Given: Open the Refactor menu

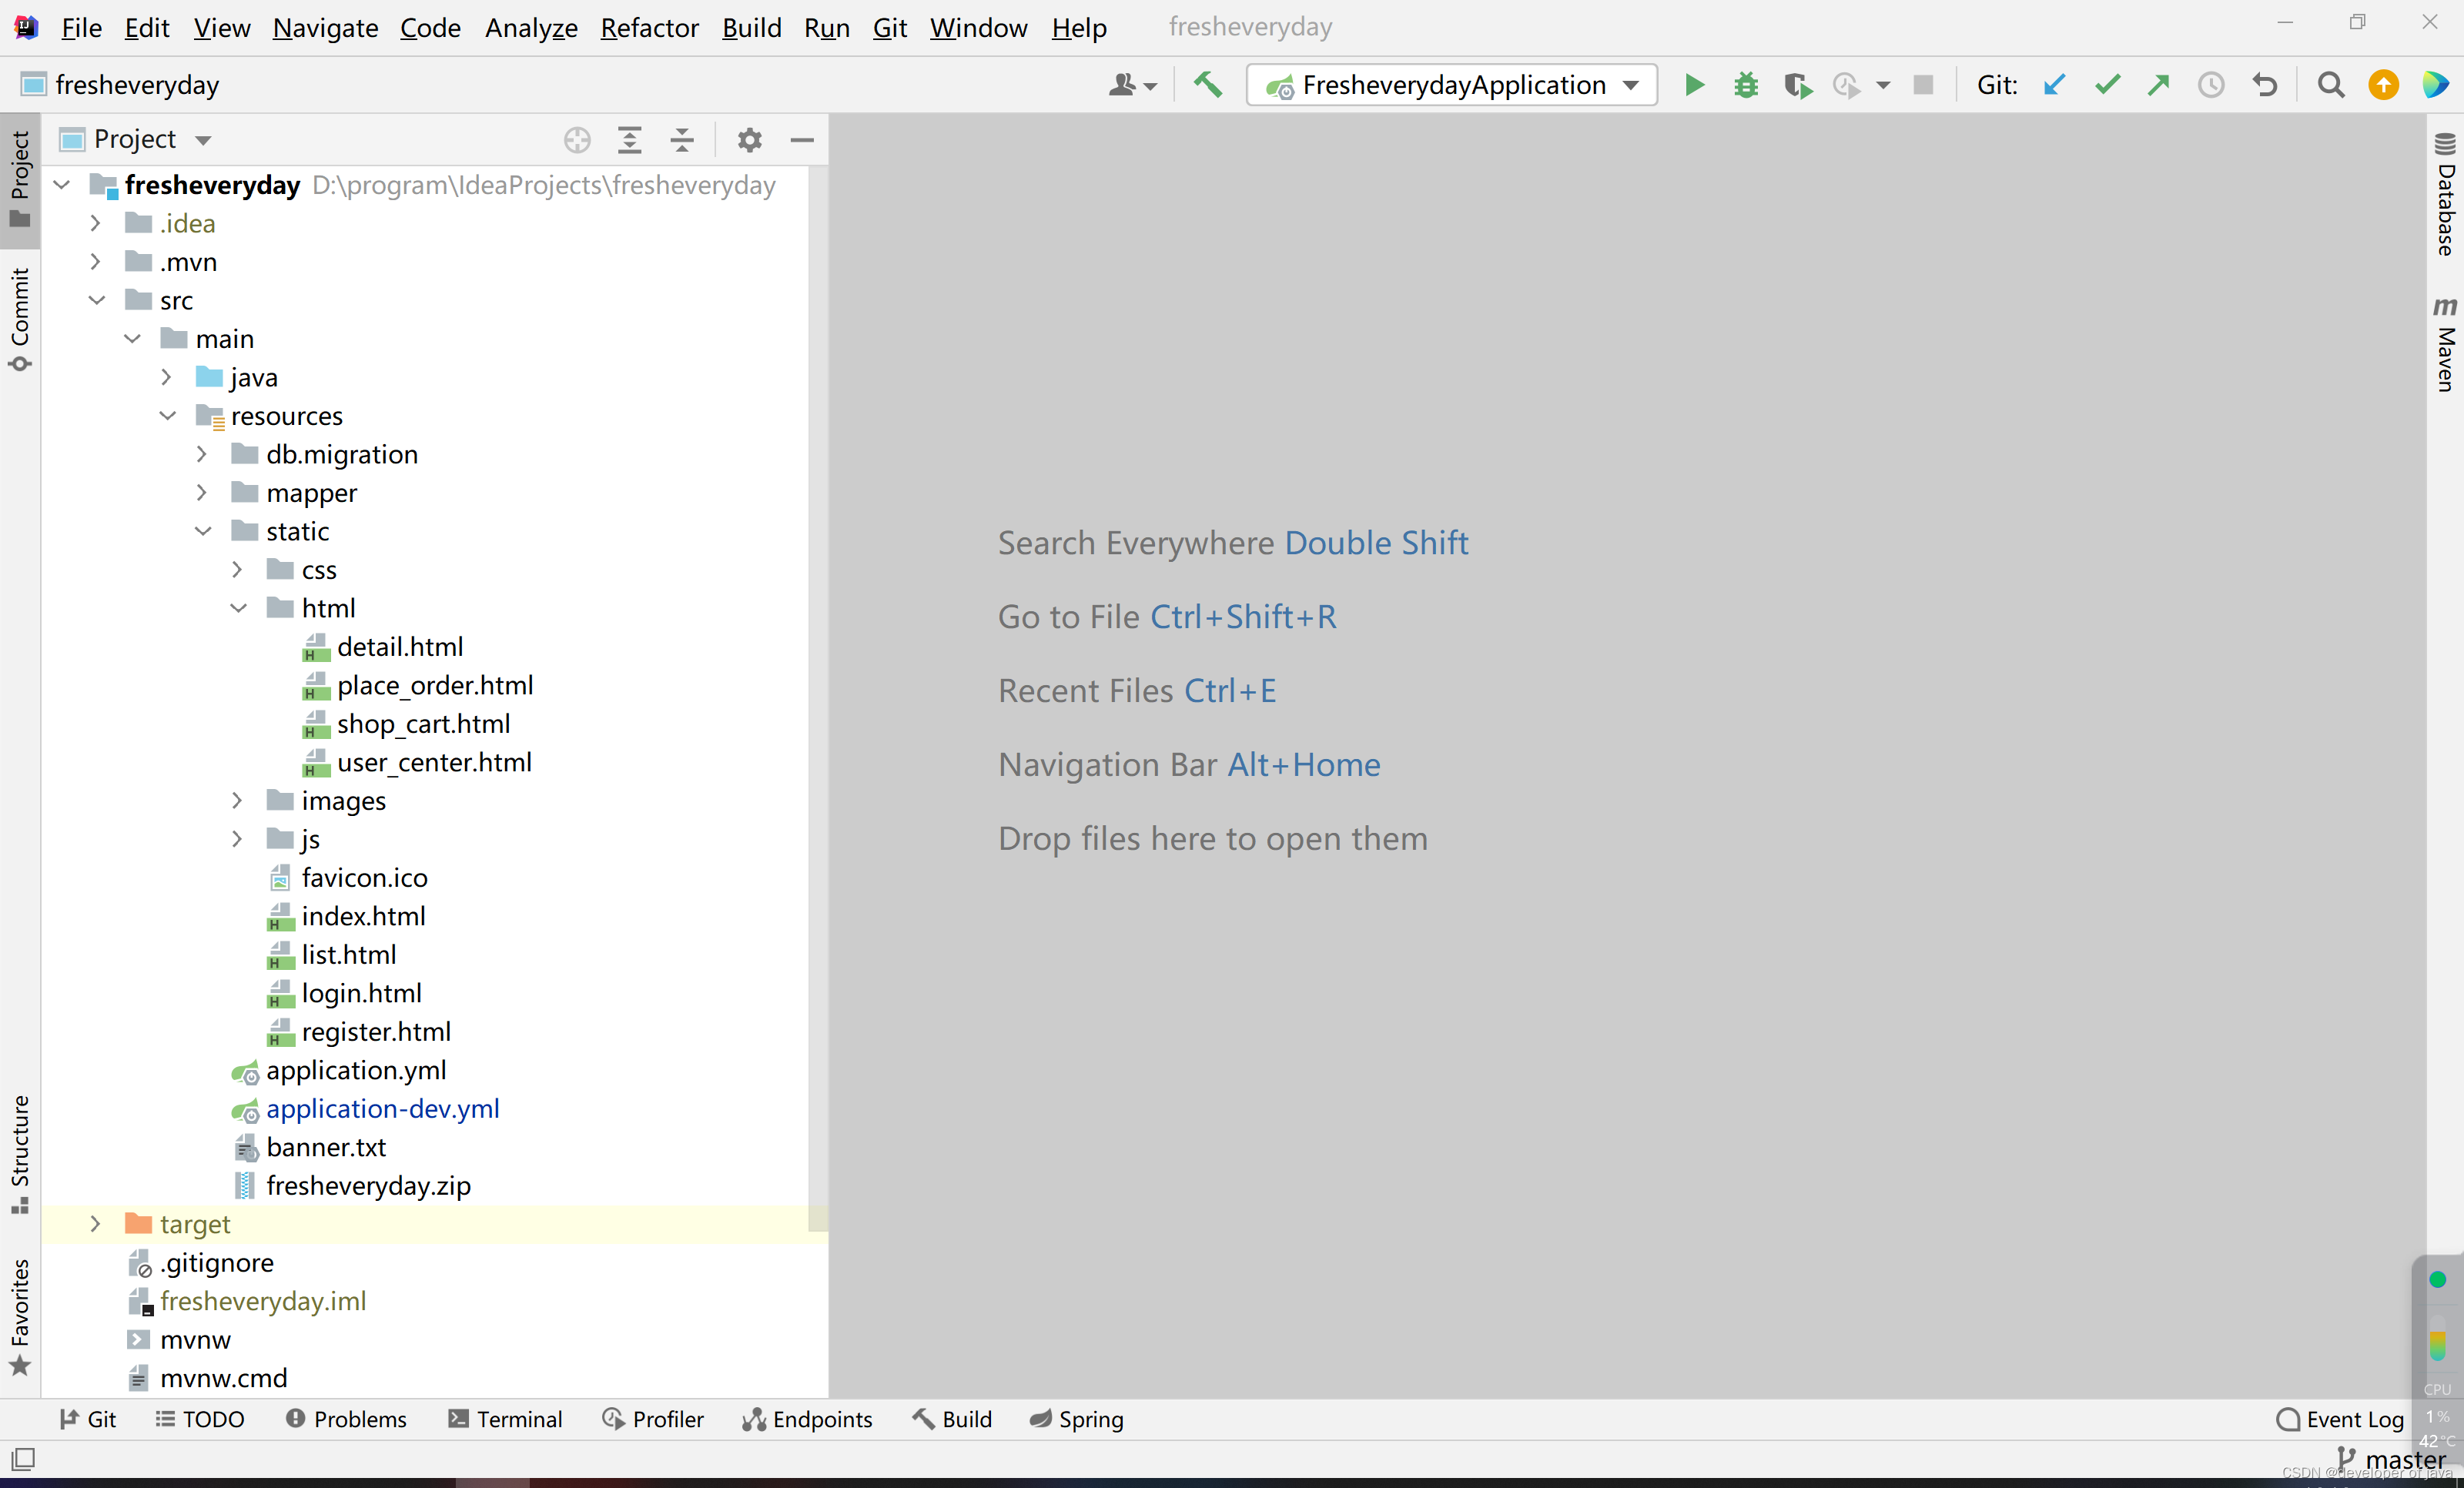Looking at the screenshot, I should point(649,27).
